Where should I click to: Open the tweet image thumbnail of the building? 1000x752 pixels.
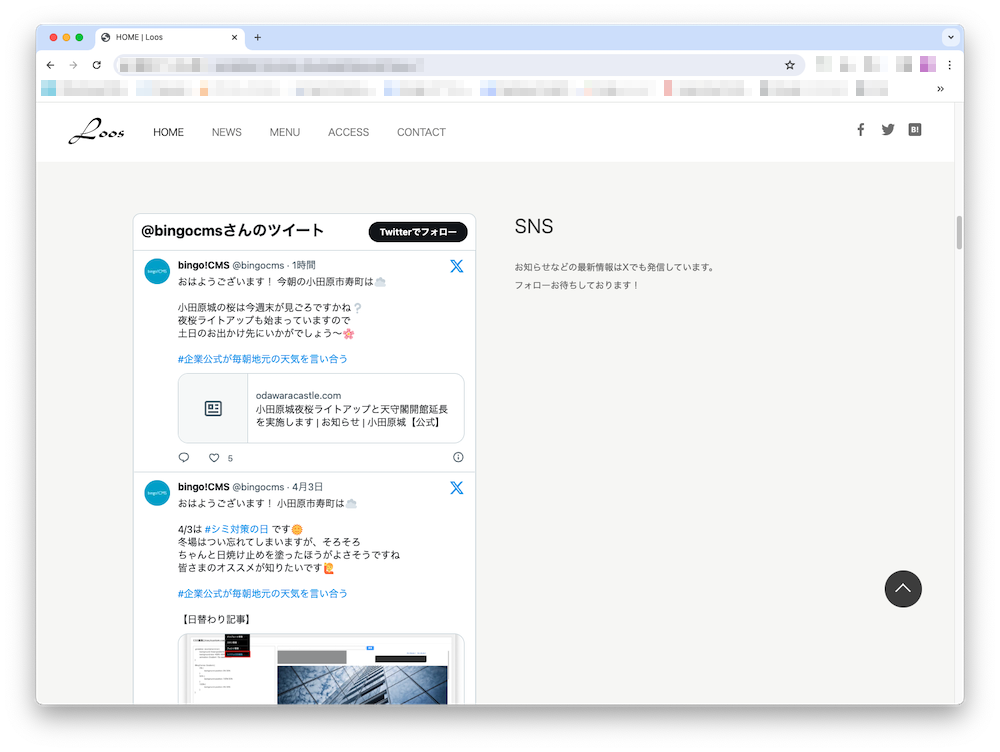(321, 669)
